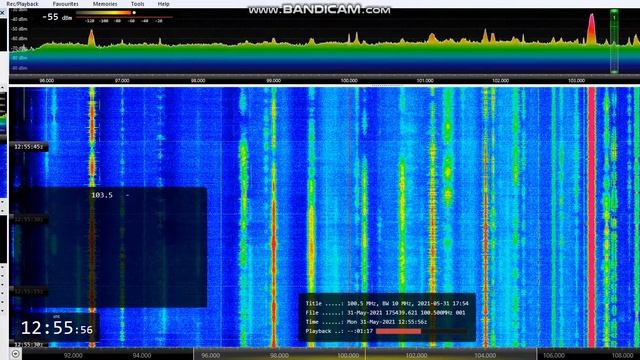Click the 106.000 band overview label
This screenshot has height=360, width=640.
pos(553,356)
